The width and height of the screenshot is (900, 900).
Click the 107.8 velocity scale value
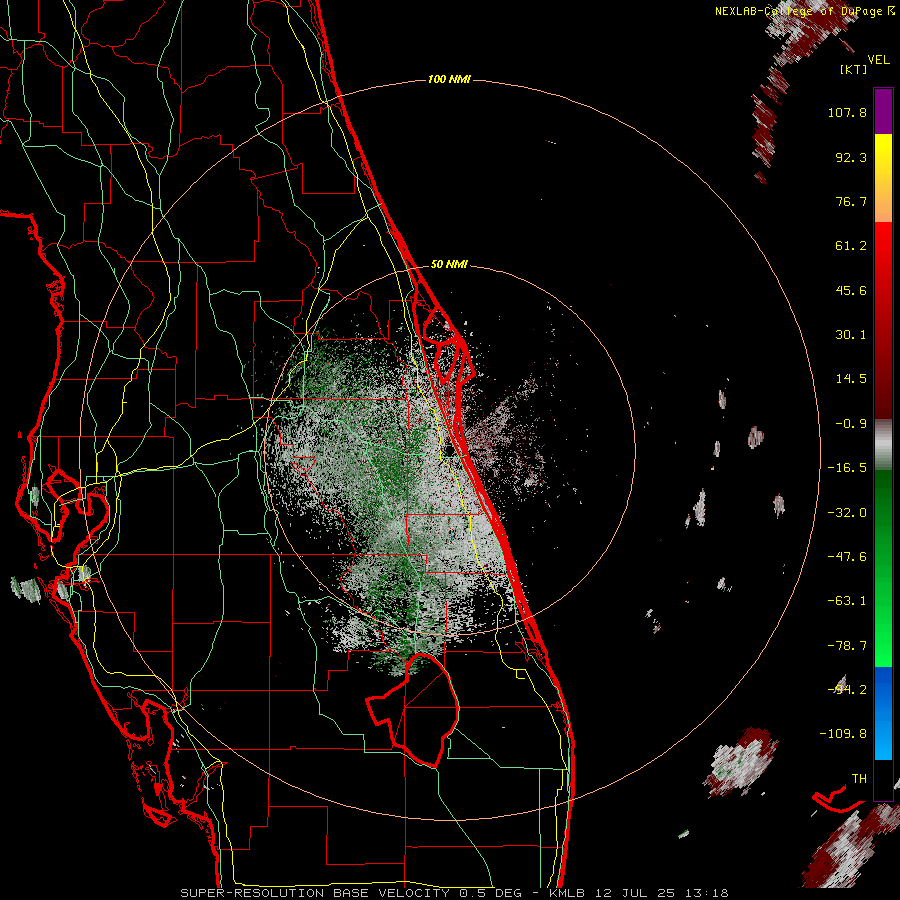847,112
